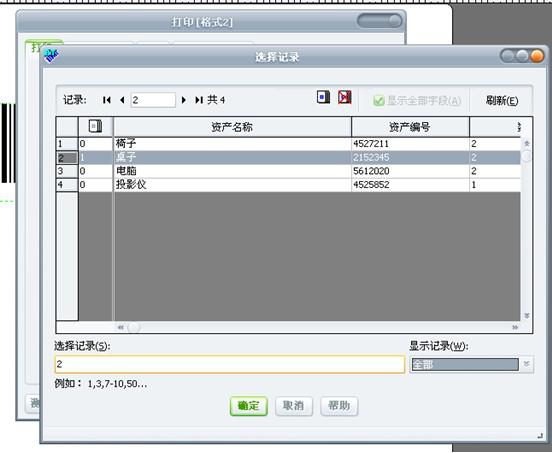This screenshot has height=453, width=552.
Task: Click the window resize grip corner
Action: click(540, 436)
